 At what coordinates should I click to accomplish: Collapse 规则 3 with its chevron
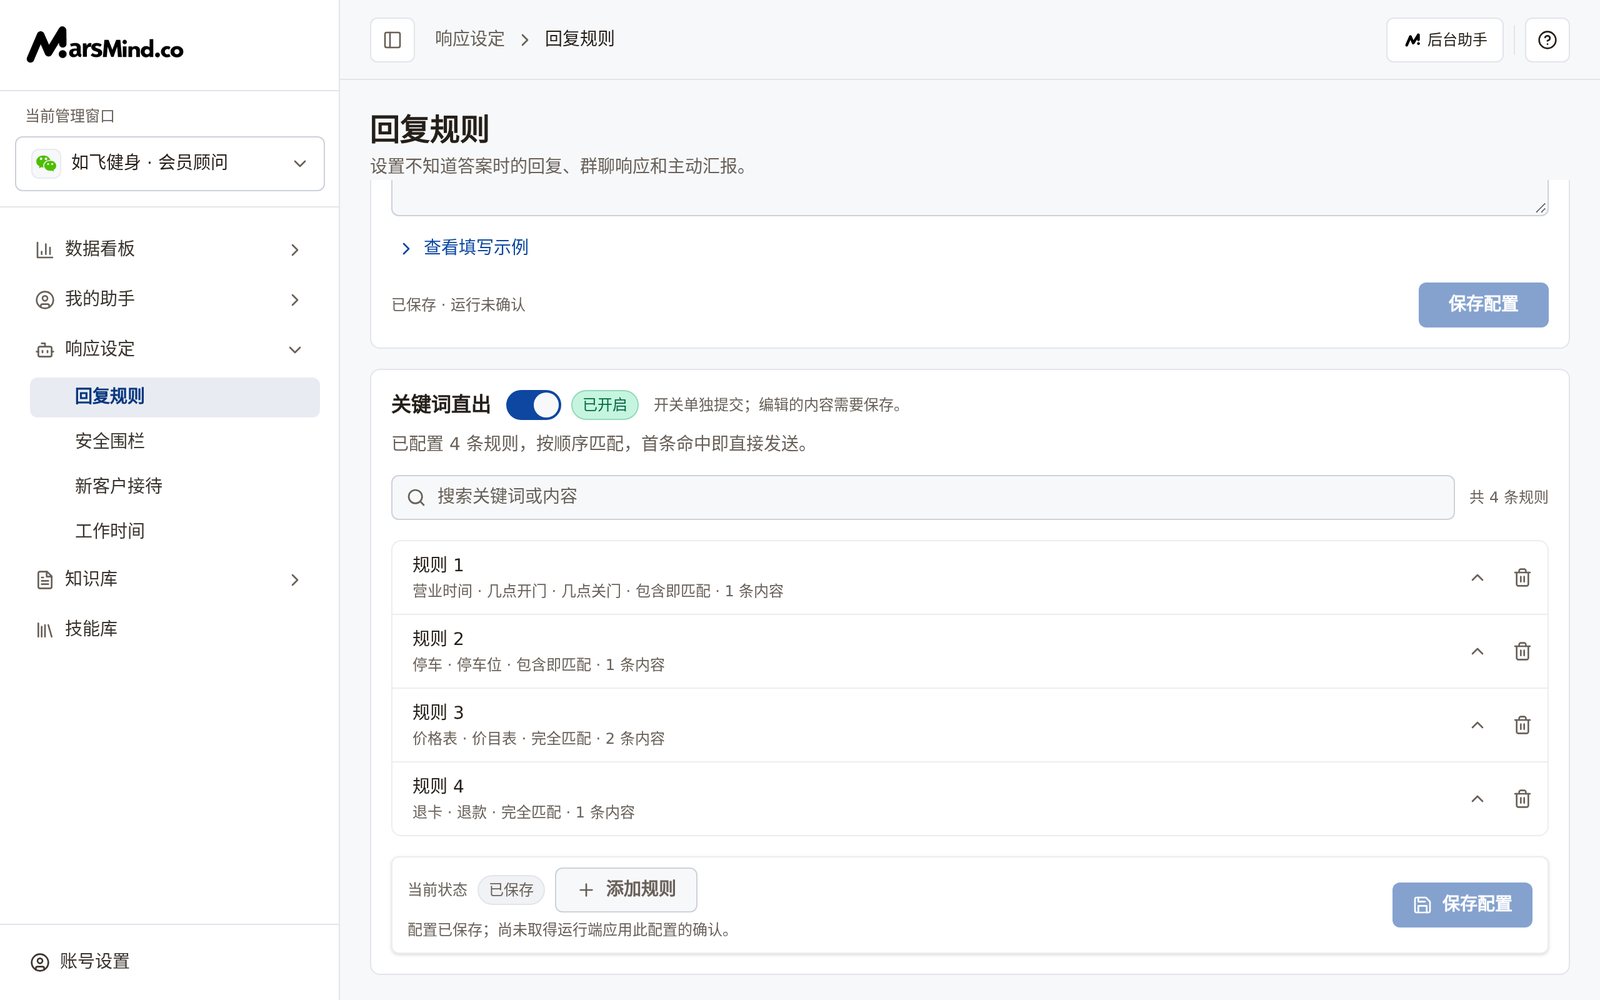click(1477, 726)
